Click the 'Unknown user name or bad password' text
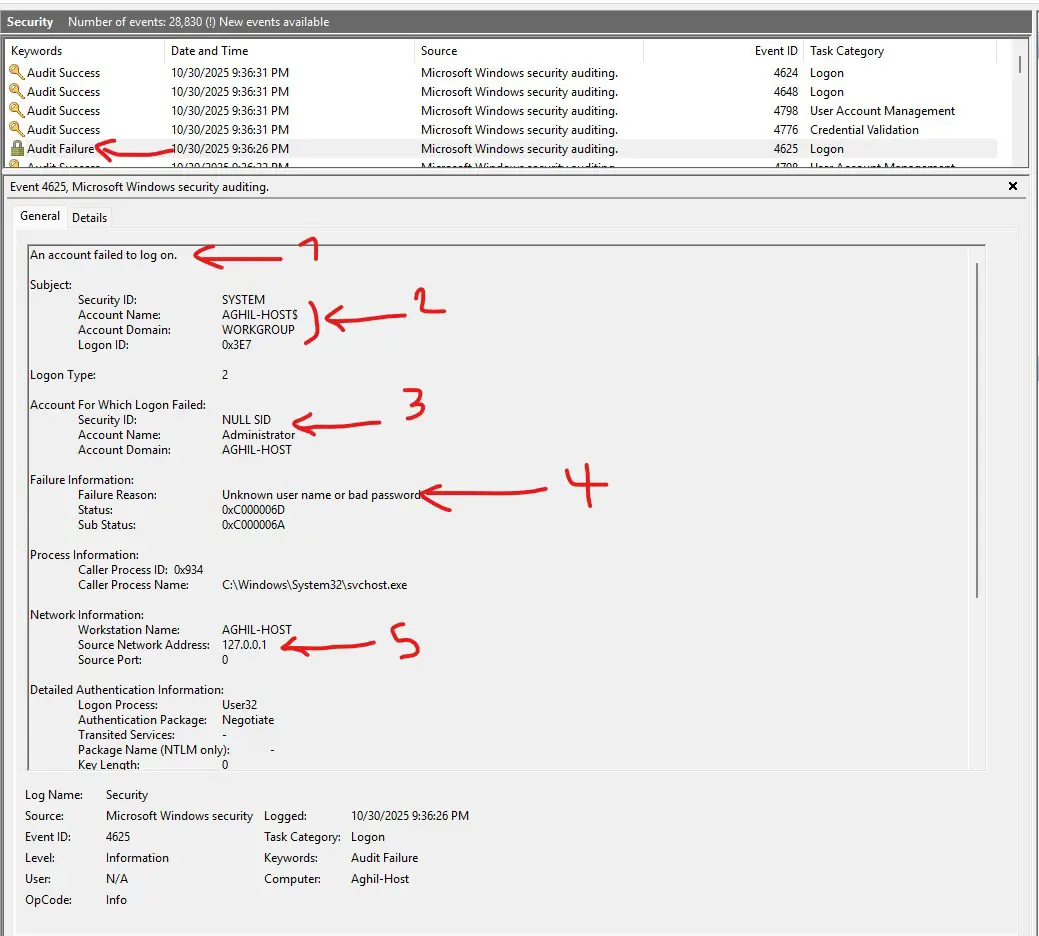The image size is (1039, 936). [x=320, y=495]
